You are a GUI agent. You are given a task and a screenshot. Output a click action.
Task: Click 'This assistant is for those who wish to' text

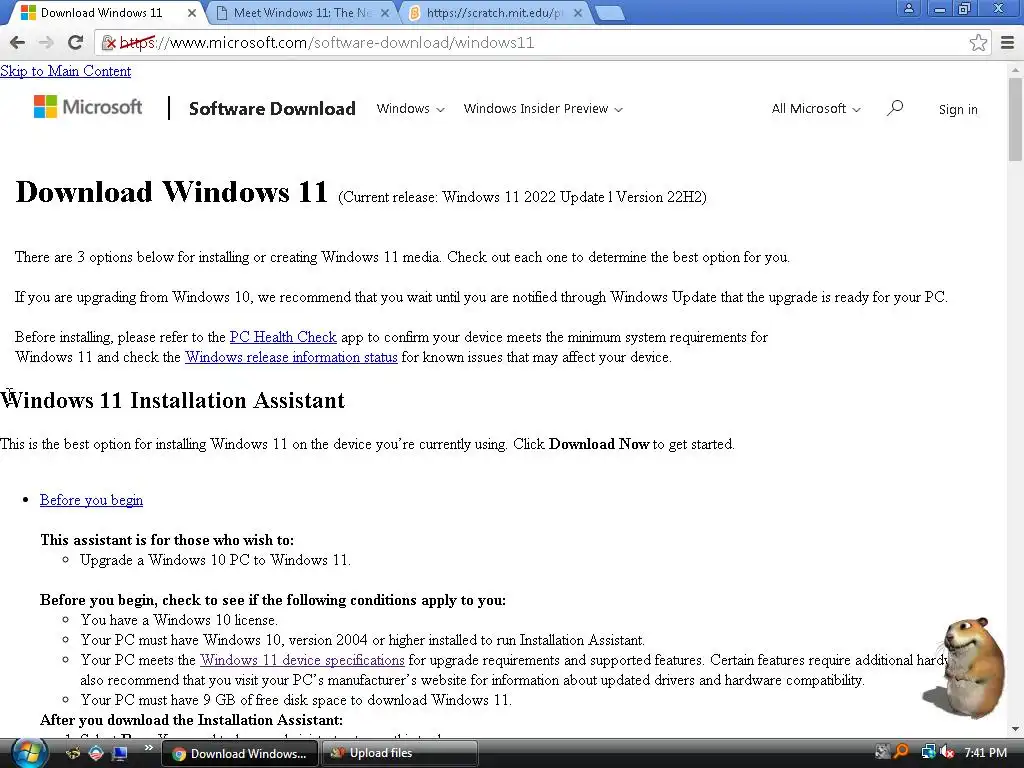[167, 540]
